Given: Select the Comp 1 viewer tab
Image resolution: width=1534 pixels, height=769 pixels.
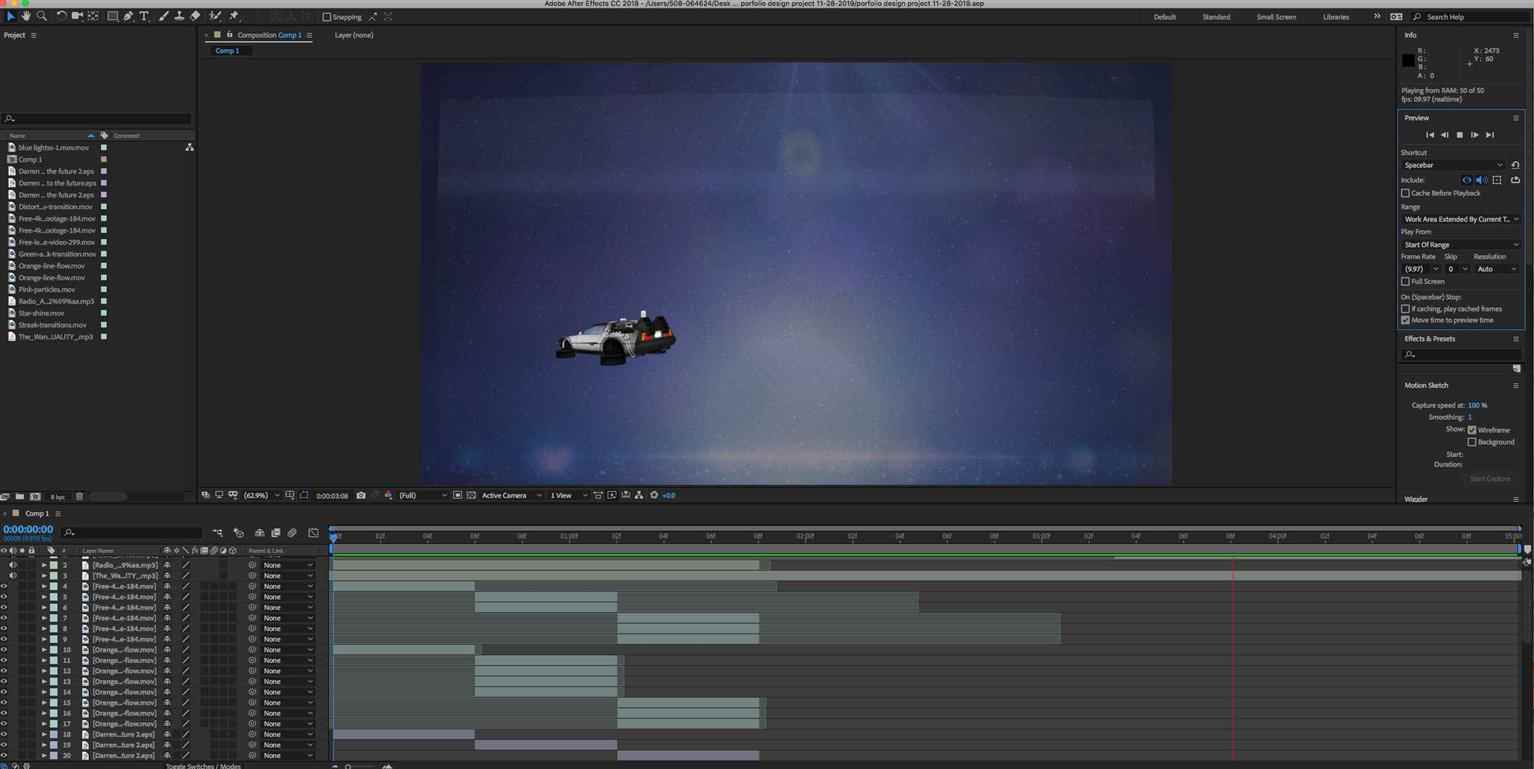Looking at the screenshot, I should [x=227, y=51].
